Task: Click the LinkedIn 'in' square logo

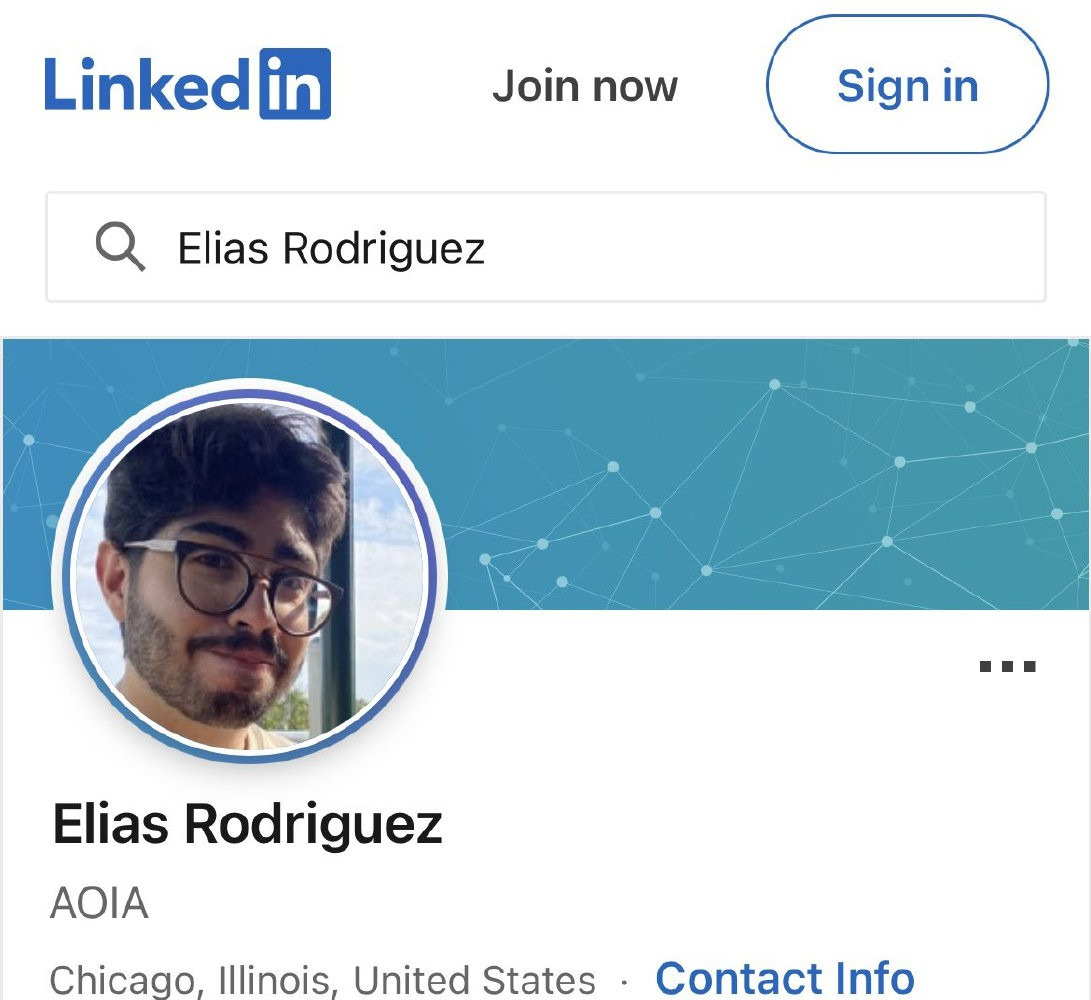Action: (295, 84)
